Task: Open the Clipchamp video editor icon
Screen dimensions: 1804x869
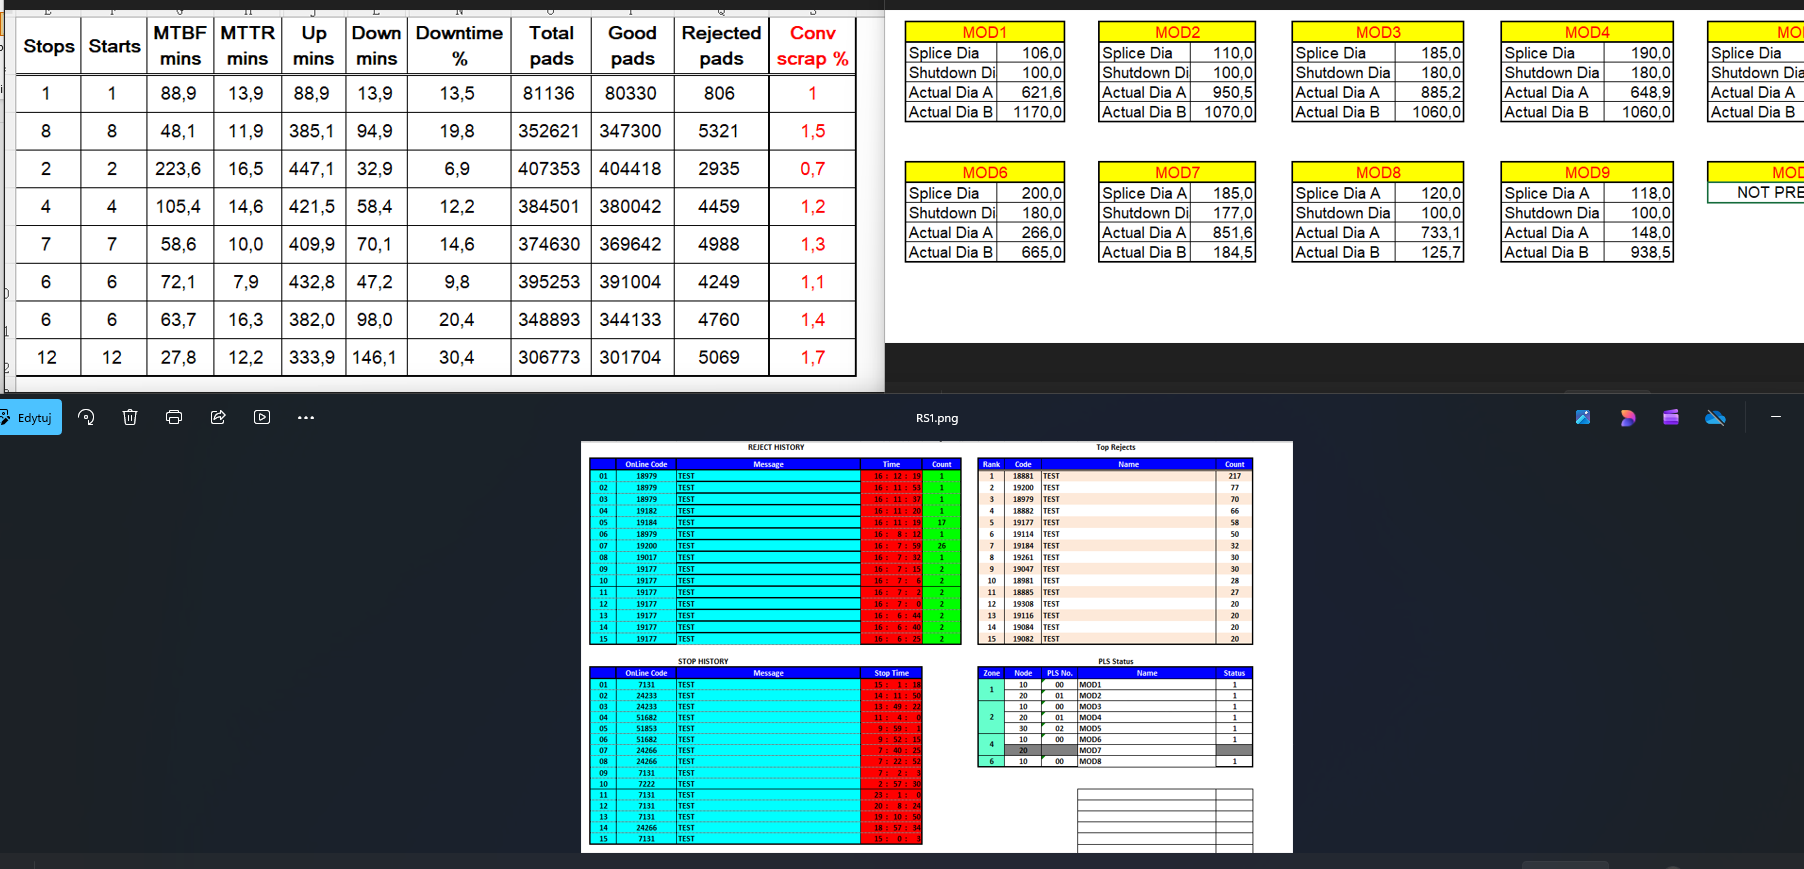Action: coord(1671,417)
